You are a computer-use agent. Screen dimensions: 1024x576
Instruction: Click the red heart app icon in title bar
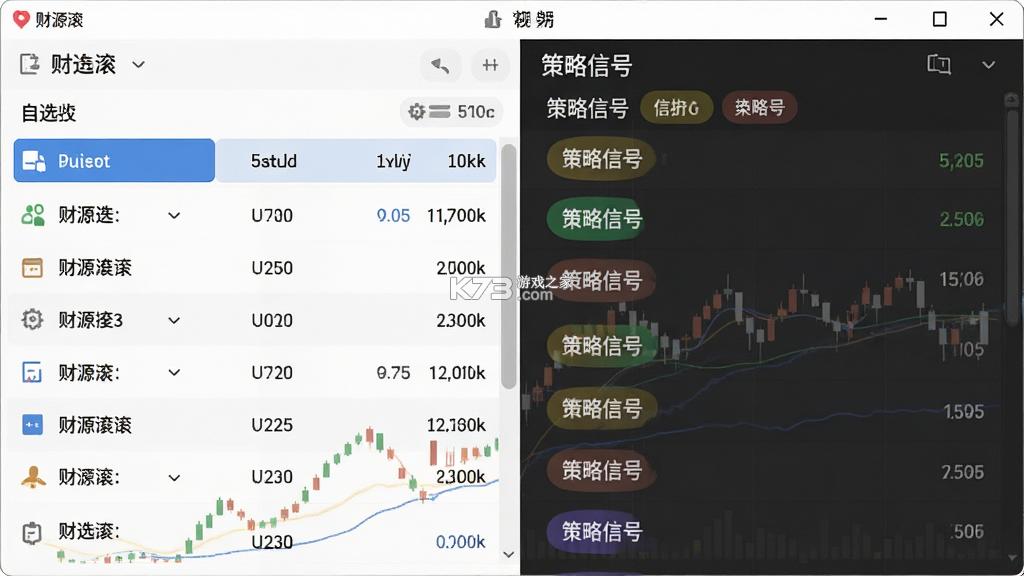point(21,20)
